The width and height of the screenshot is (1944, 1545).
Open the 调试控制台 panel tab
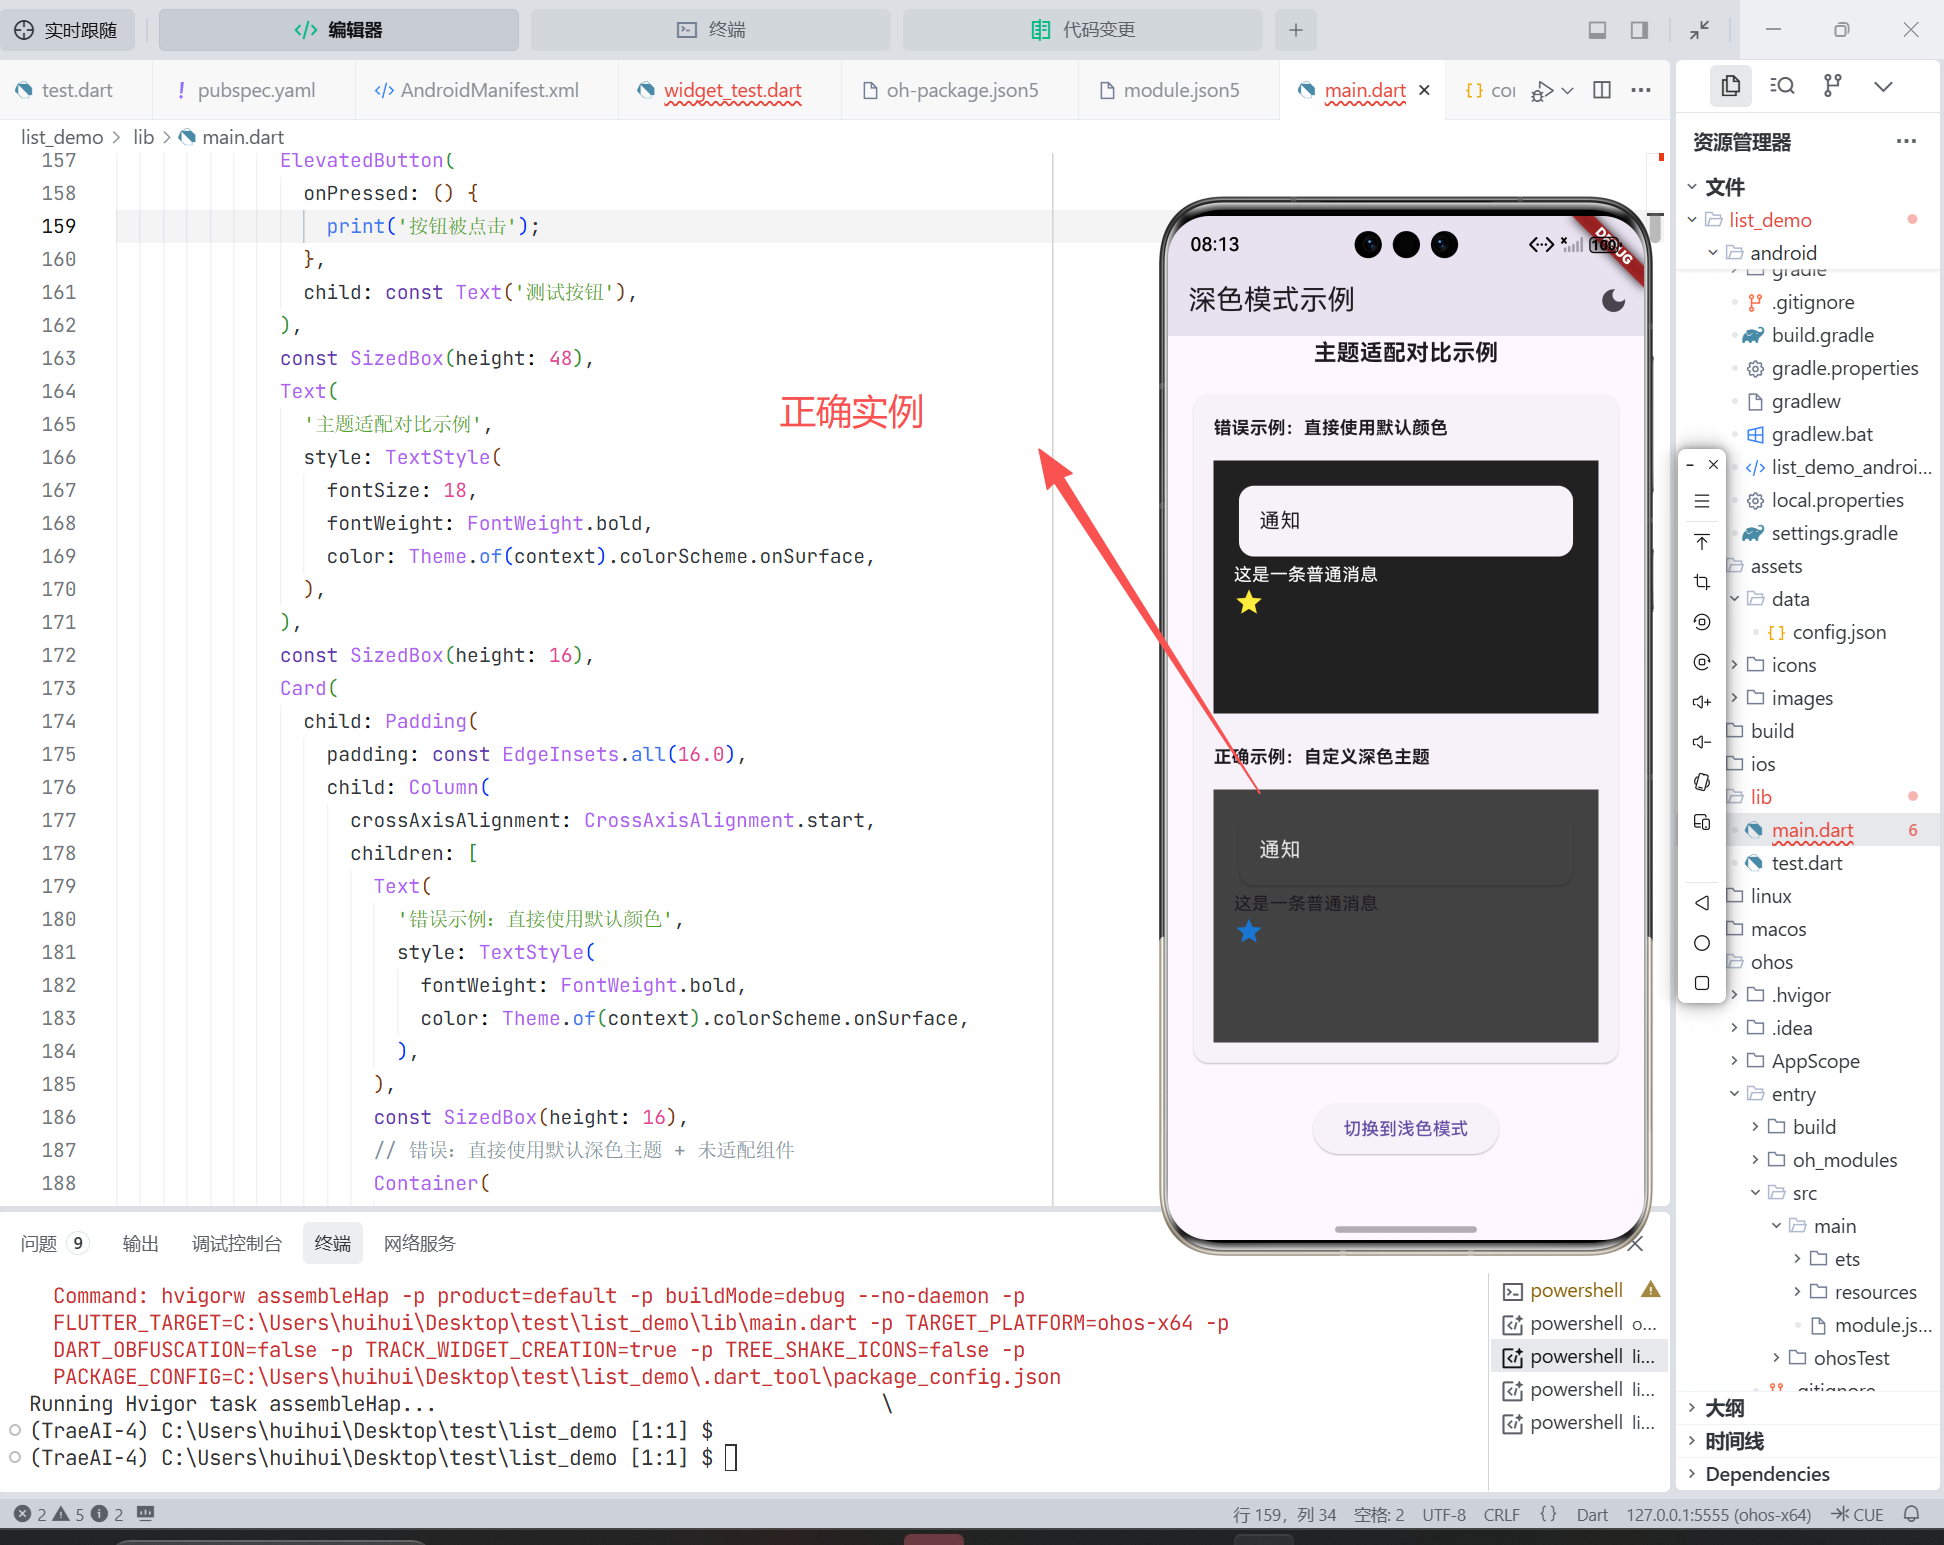(x=236, y=1243)
